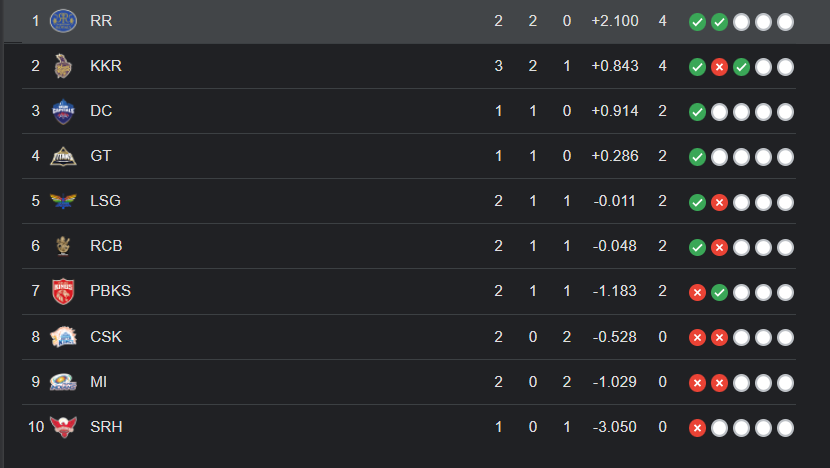
Task: Select the SRH team name
Action: [x=106, y=427]
